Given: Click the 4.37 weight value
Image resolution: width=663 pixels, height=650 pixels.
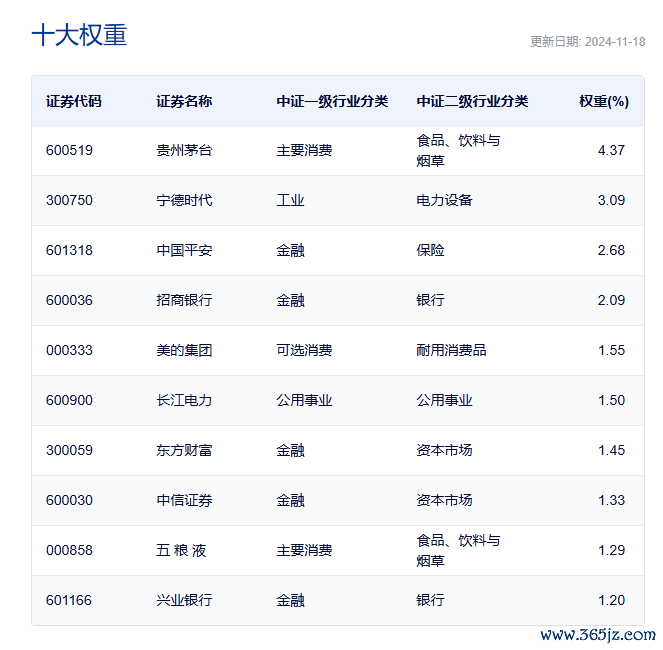Looking at the screenshot, I should 611,150.
